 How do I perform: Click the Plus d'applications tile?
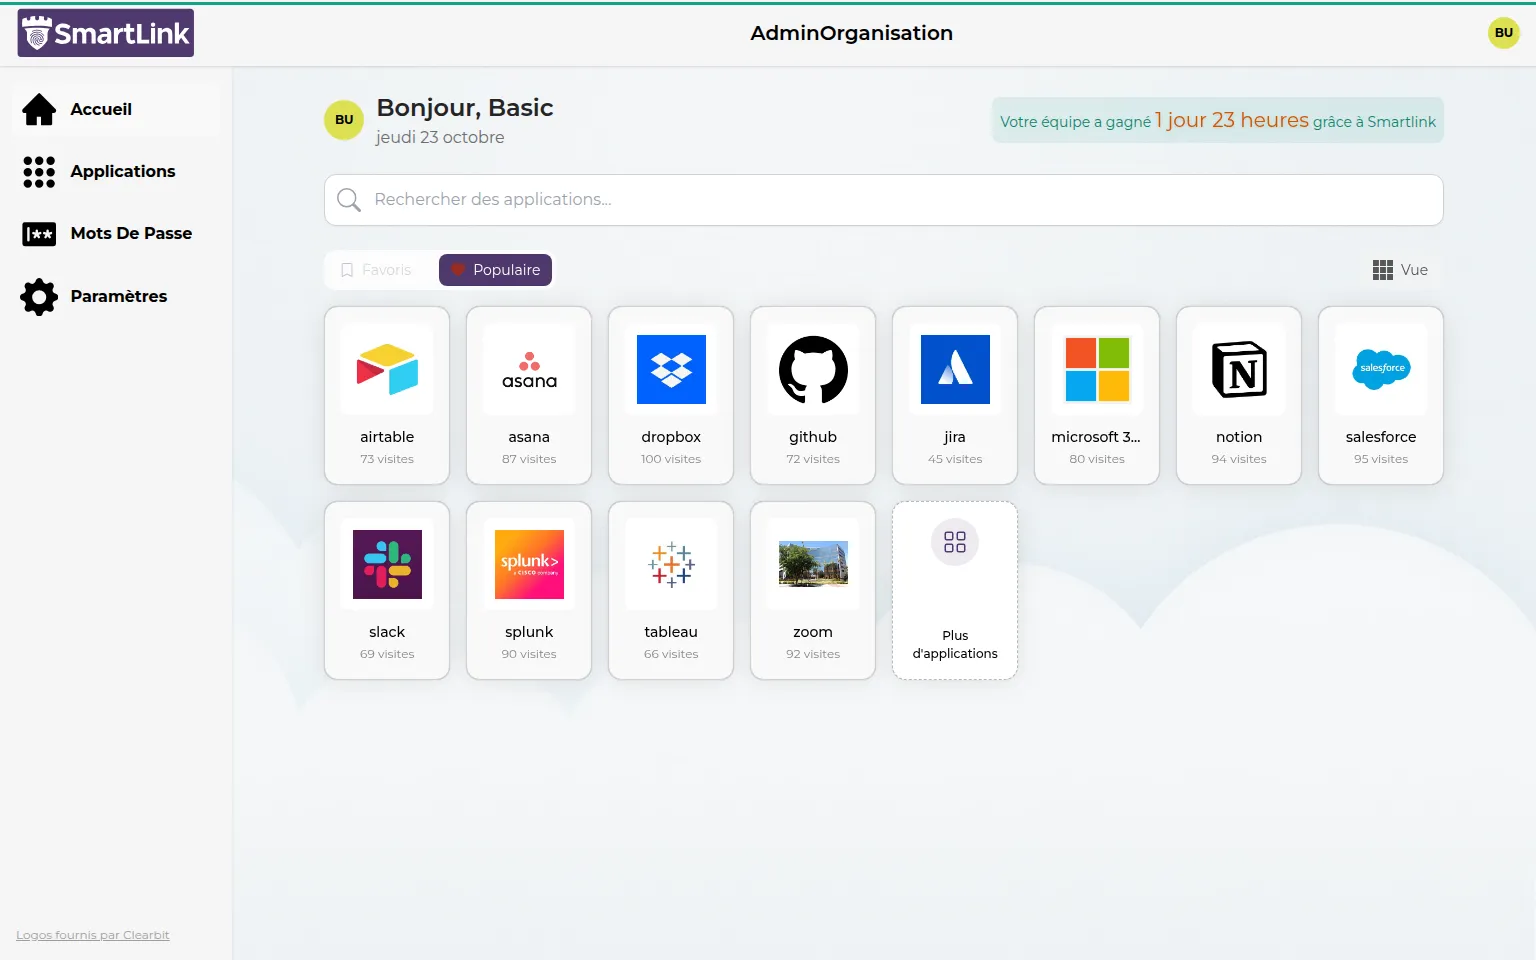pos(955,590)
